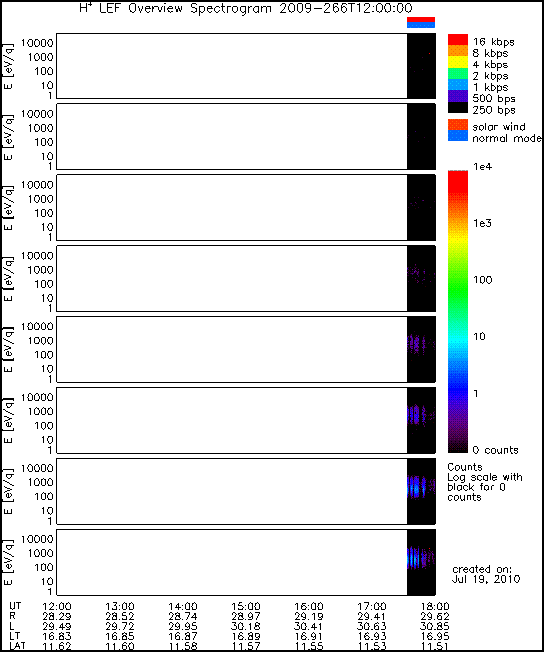Click the 12:00 UT axis label
This screenshot has width=544, height=652.
[x=57, y=606]
